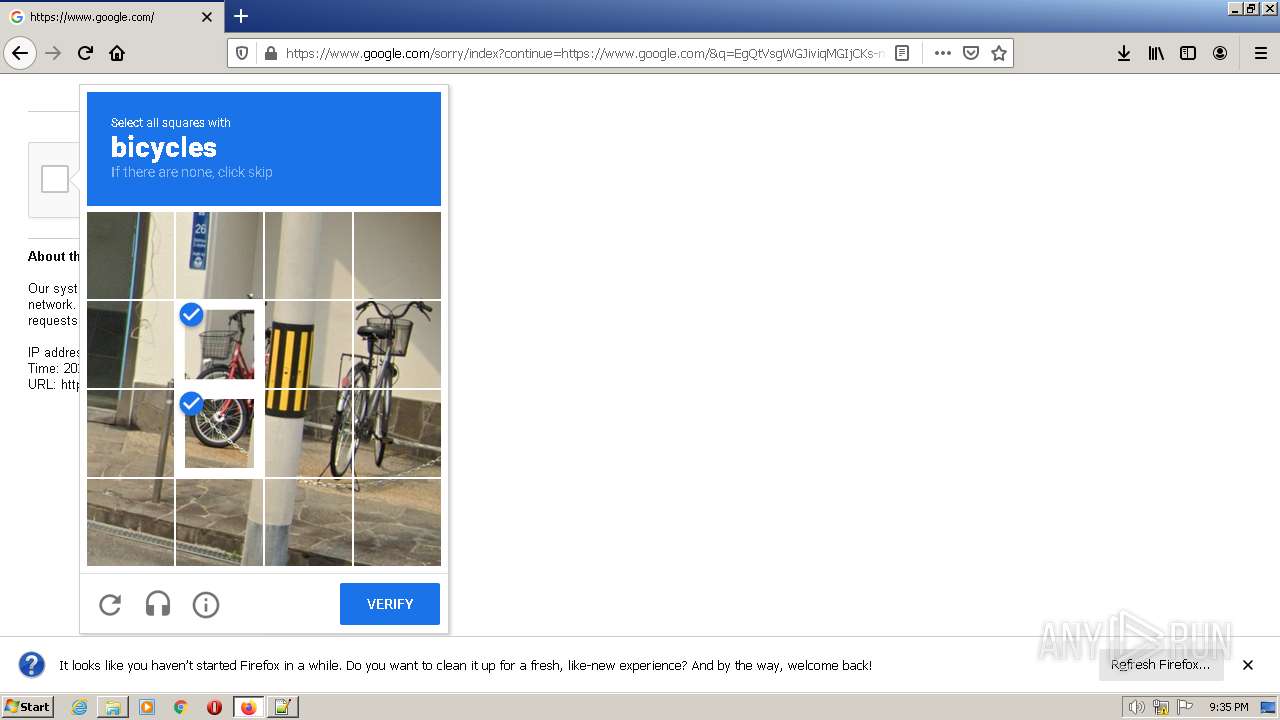Check the I'm not a robot checkbox

(x=55, y=179)
